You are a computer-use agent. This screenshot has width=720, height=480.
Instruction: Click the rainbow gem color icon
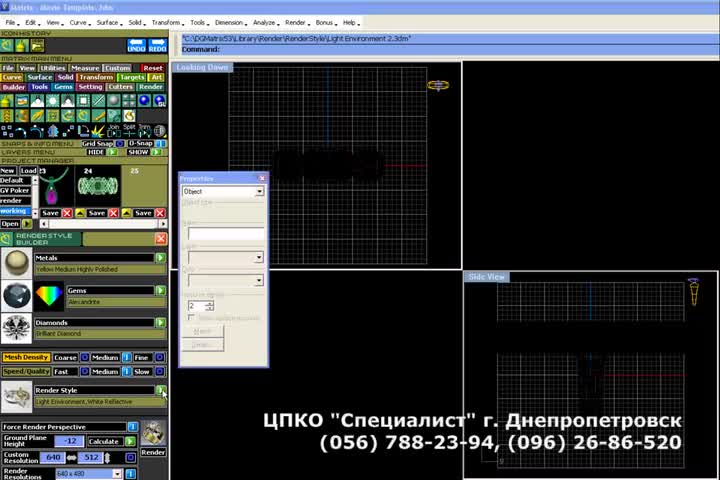pos(49,295)
